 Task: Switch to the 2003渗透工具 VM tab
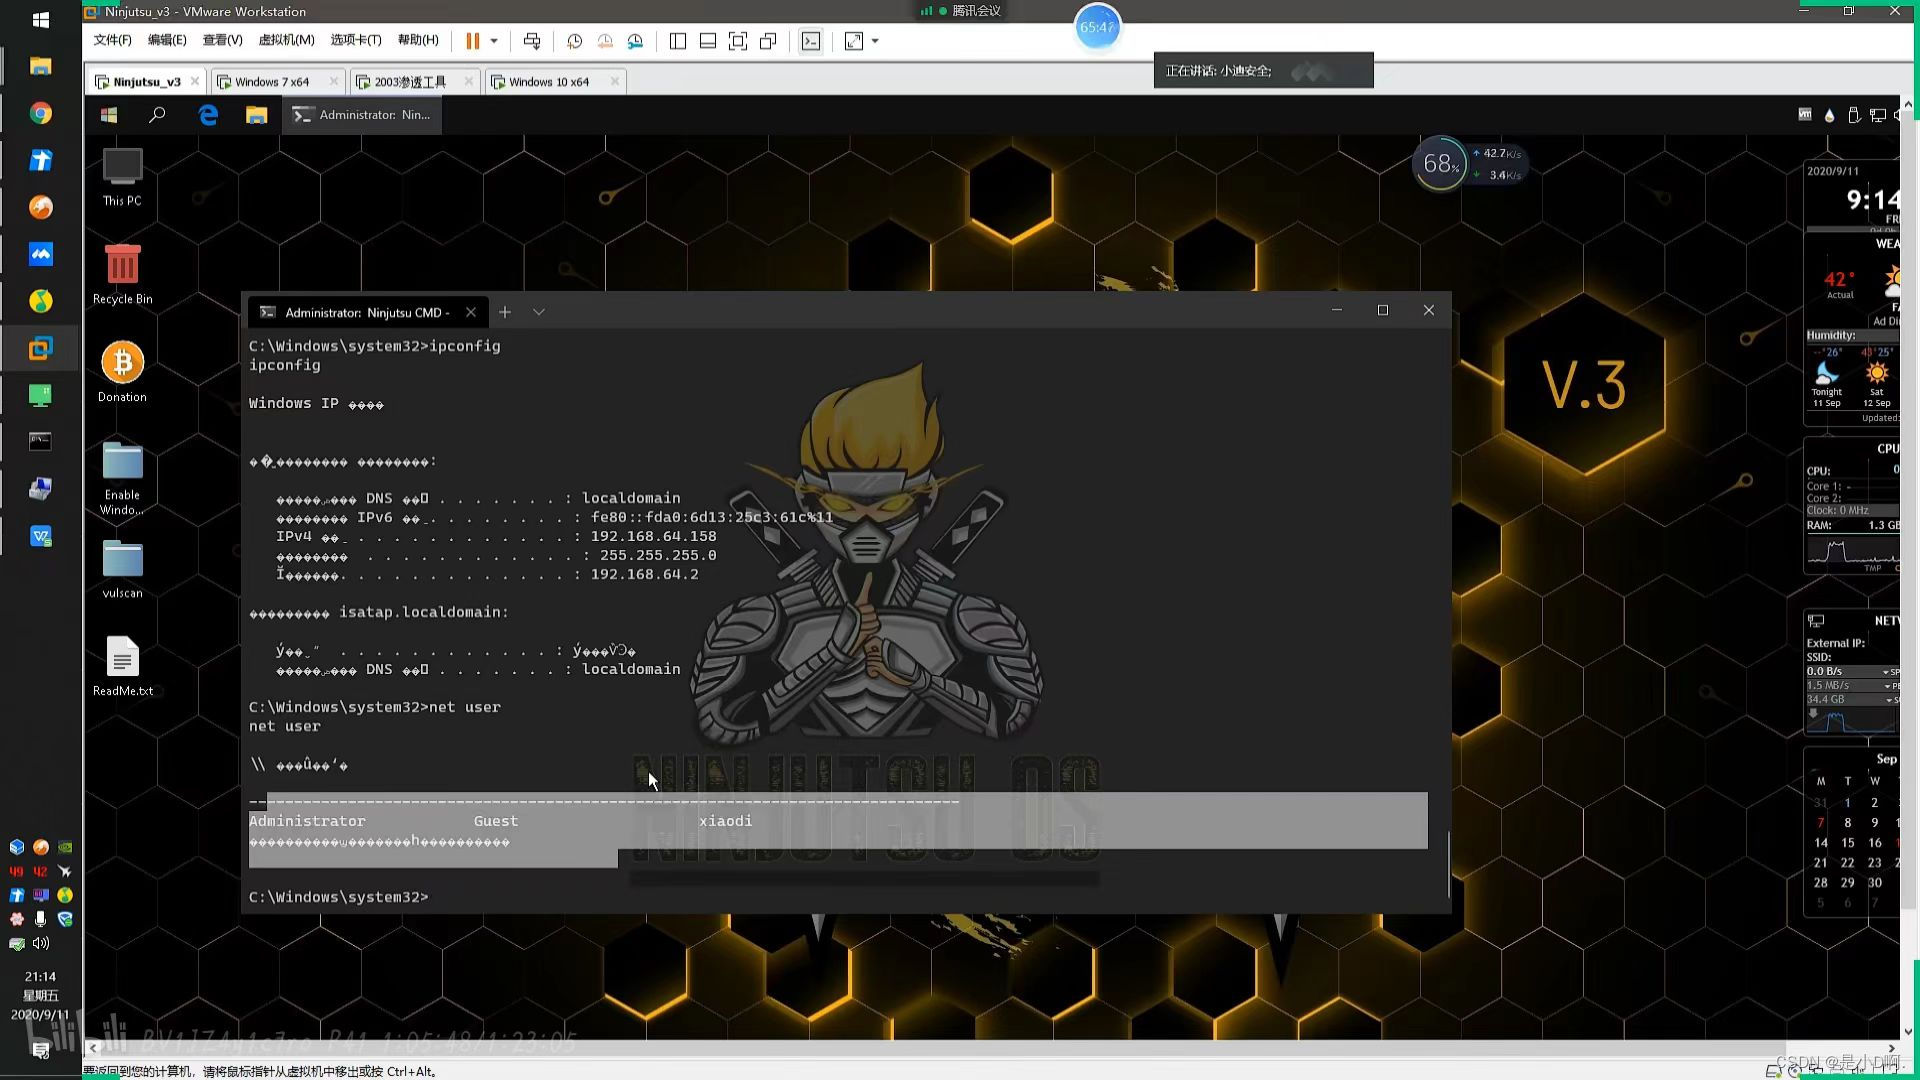[410, 82]
